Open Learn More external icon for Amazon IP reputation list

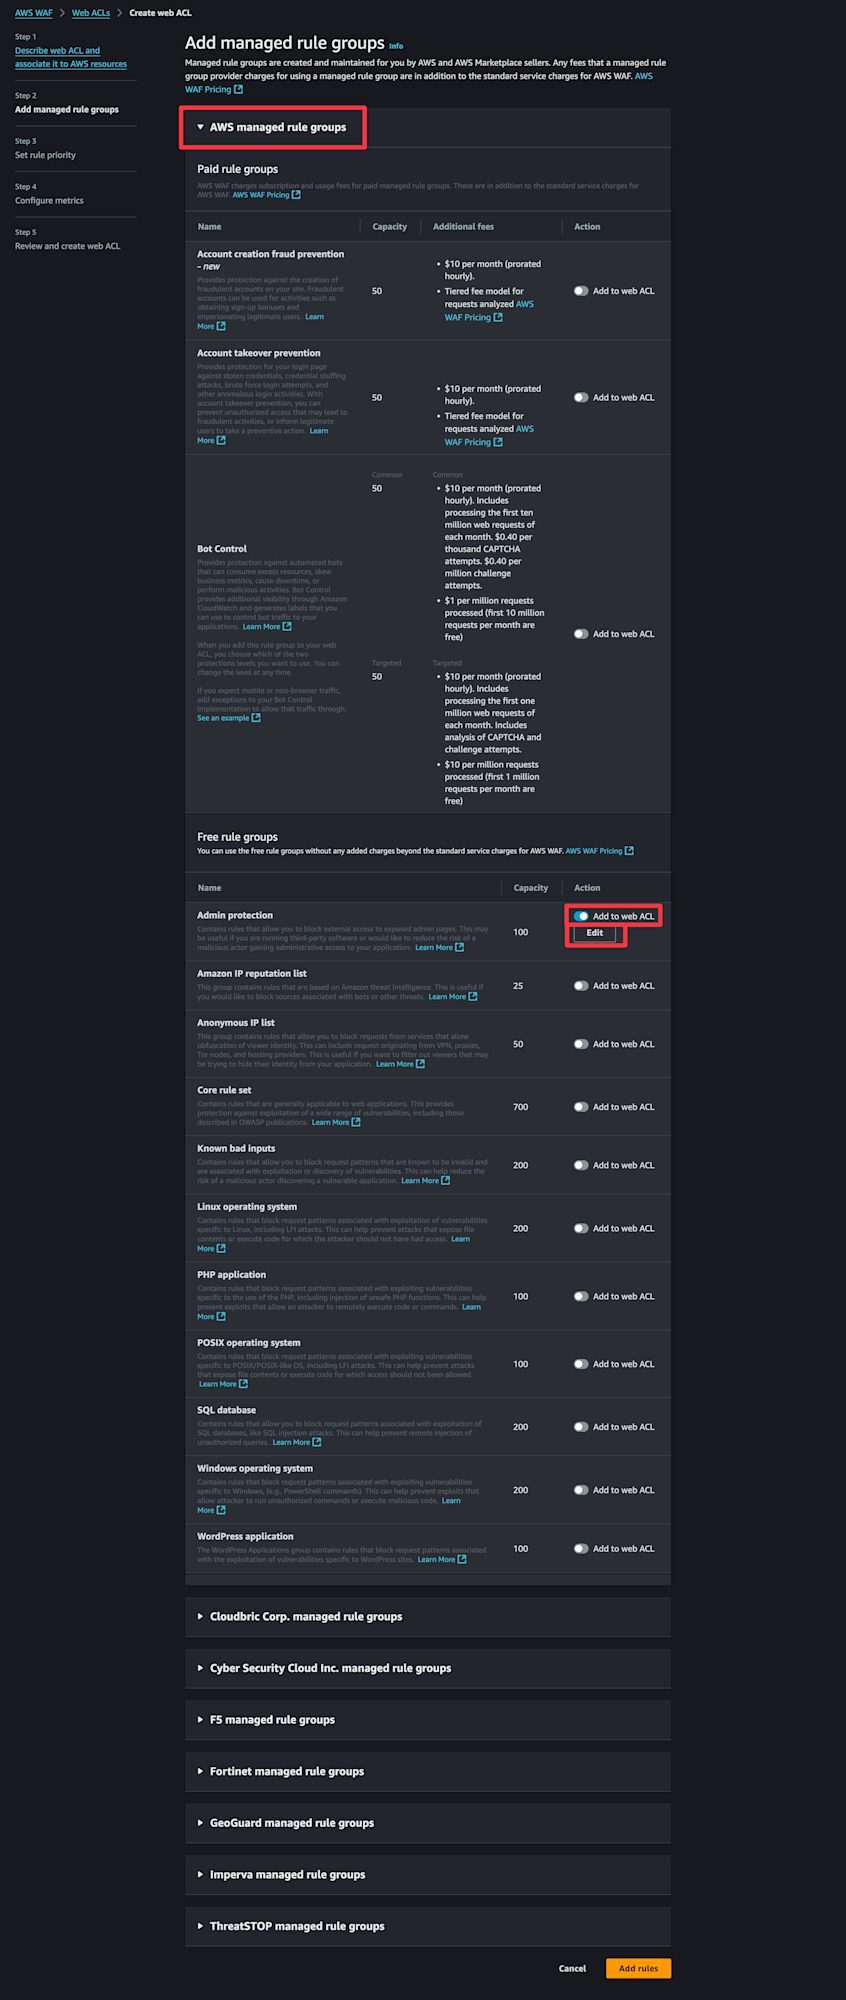tap(473, 996)
